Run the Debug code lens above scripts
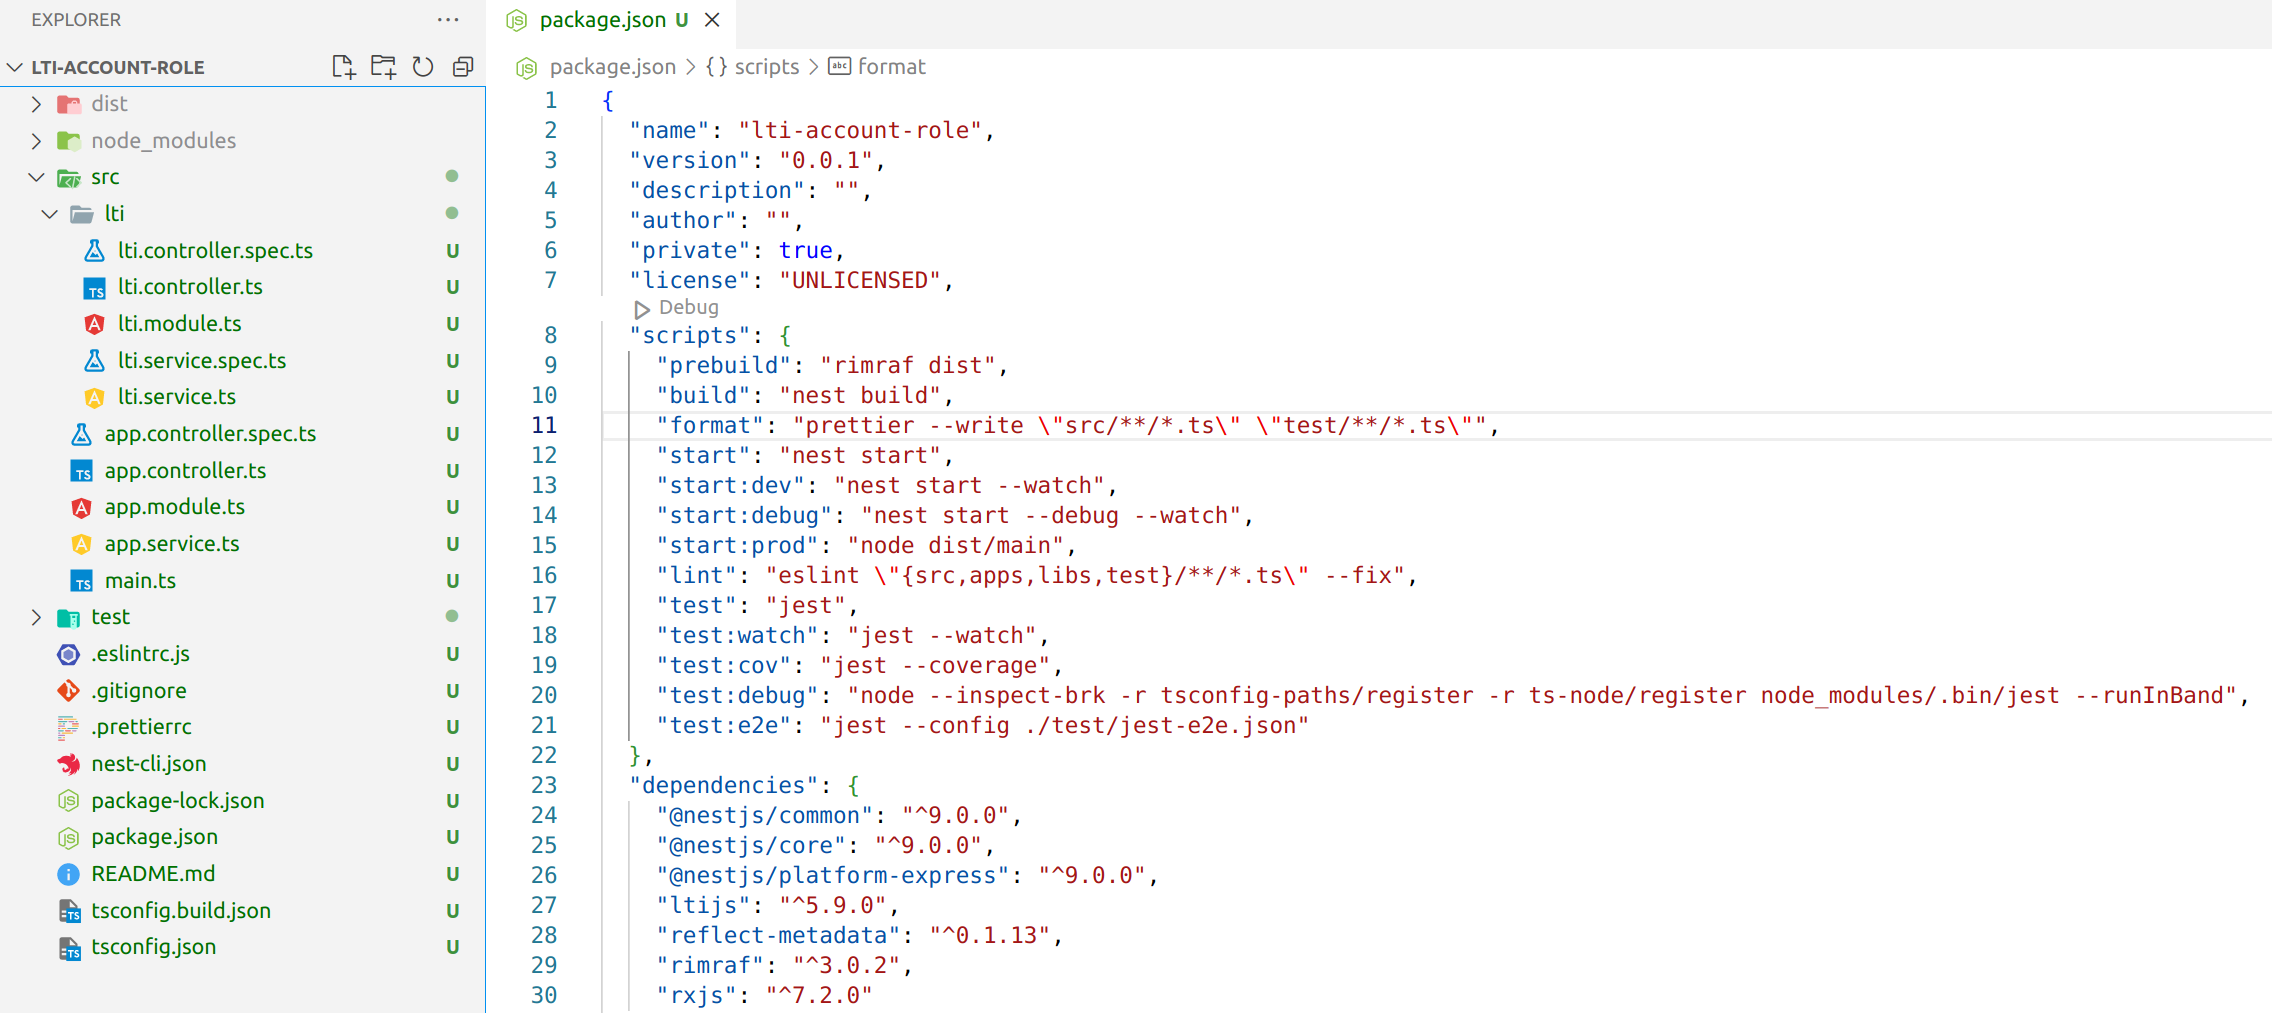This screenshot has width=2272, height=1013. point(676,308)
